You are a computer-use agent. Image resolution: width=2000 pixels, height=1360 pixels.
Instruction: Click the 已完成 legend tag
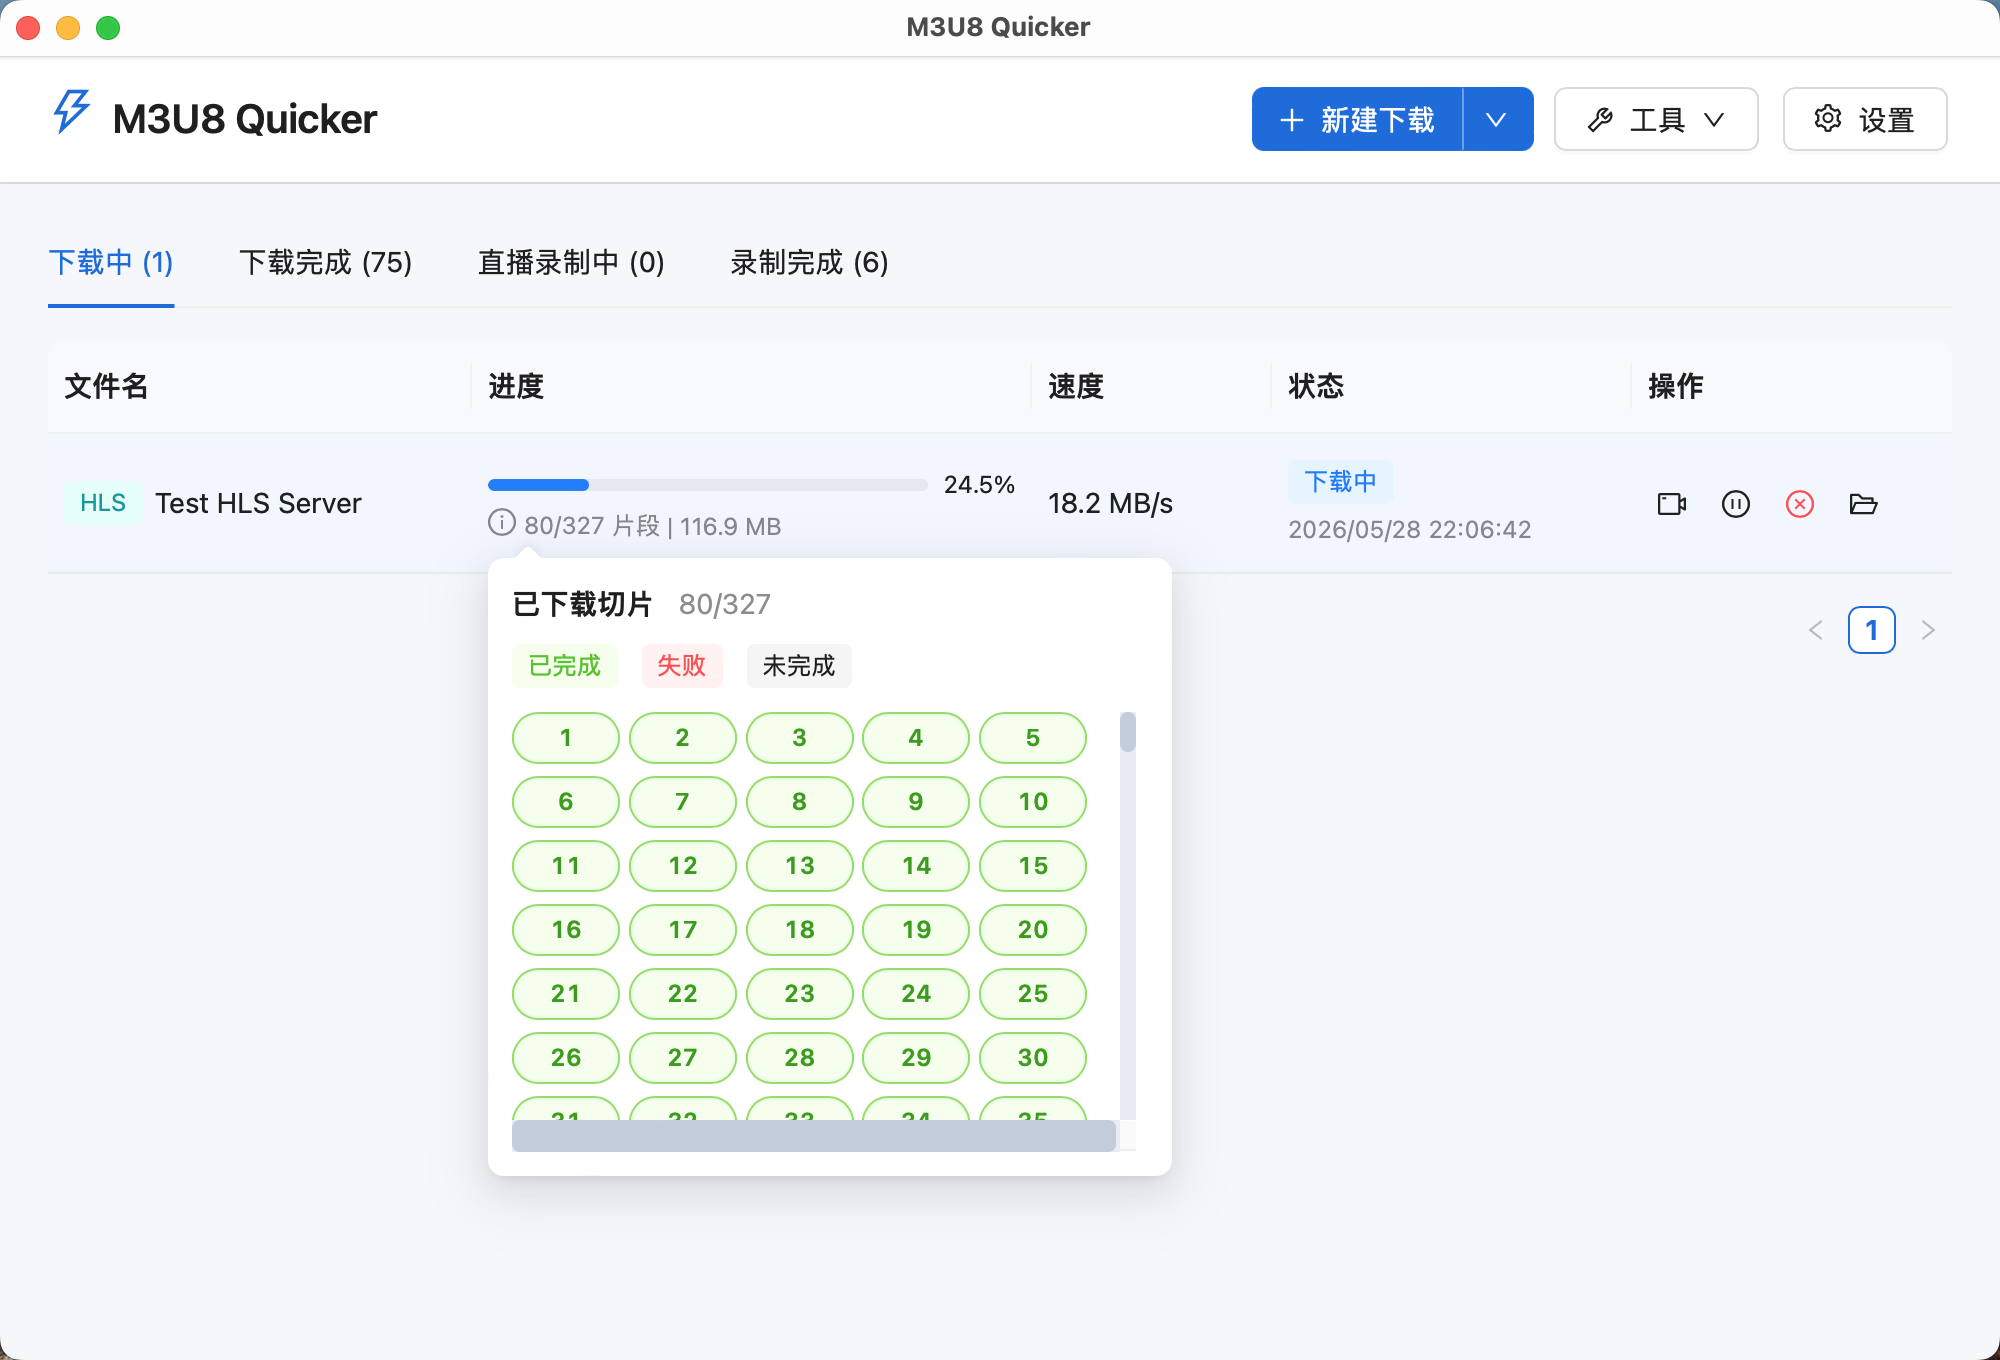click(x=565, y=666)
